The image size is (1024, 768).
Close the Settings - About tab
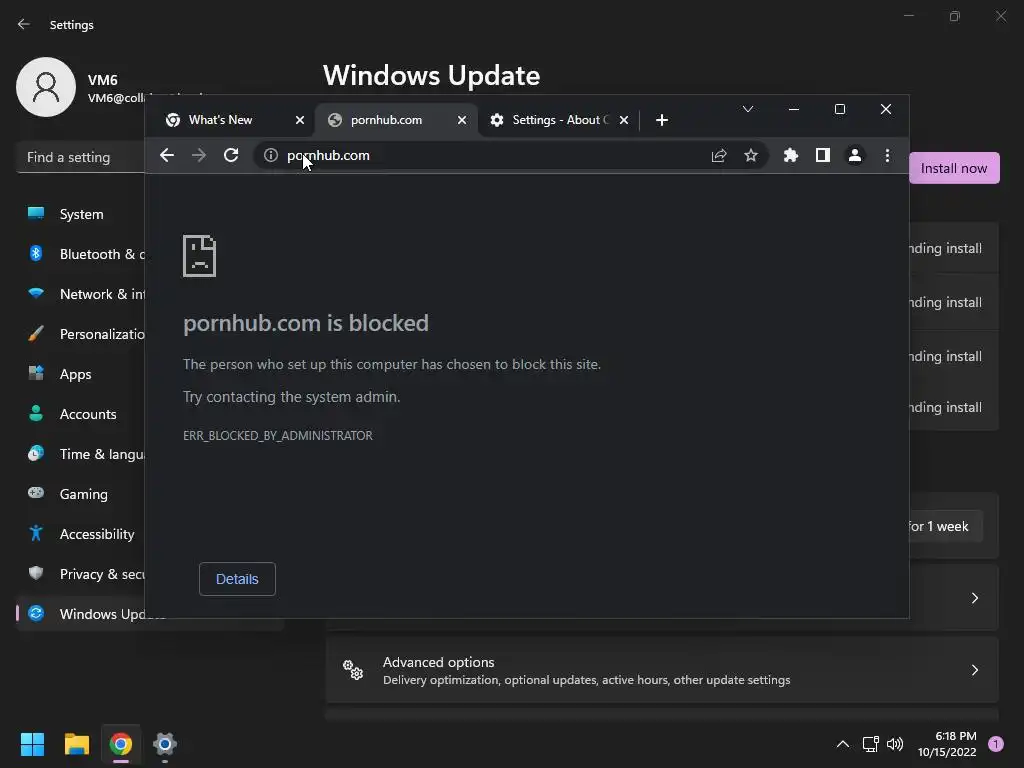(624, 120)
